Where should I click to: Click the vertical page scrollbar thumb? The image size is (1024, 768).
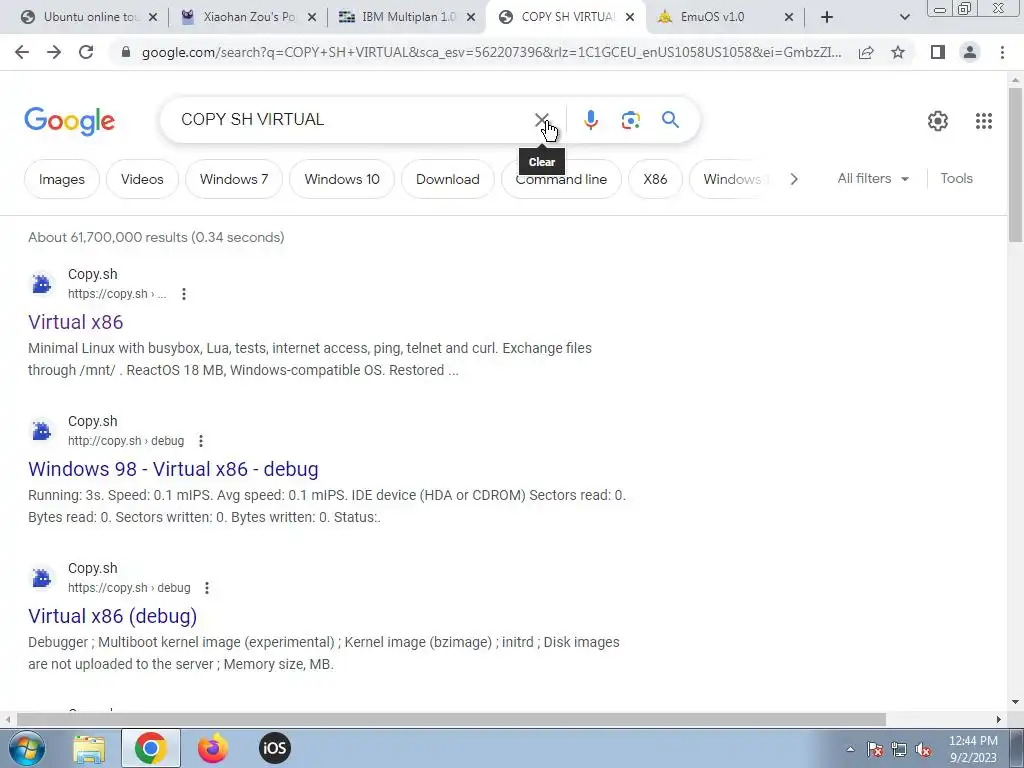click(x=1015, y=165)
